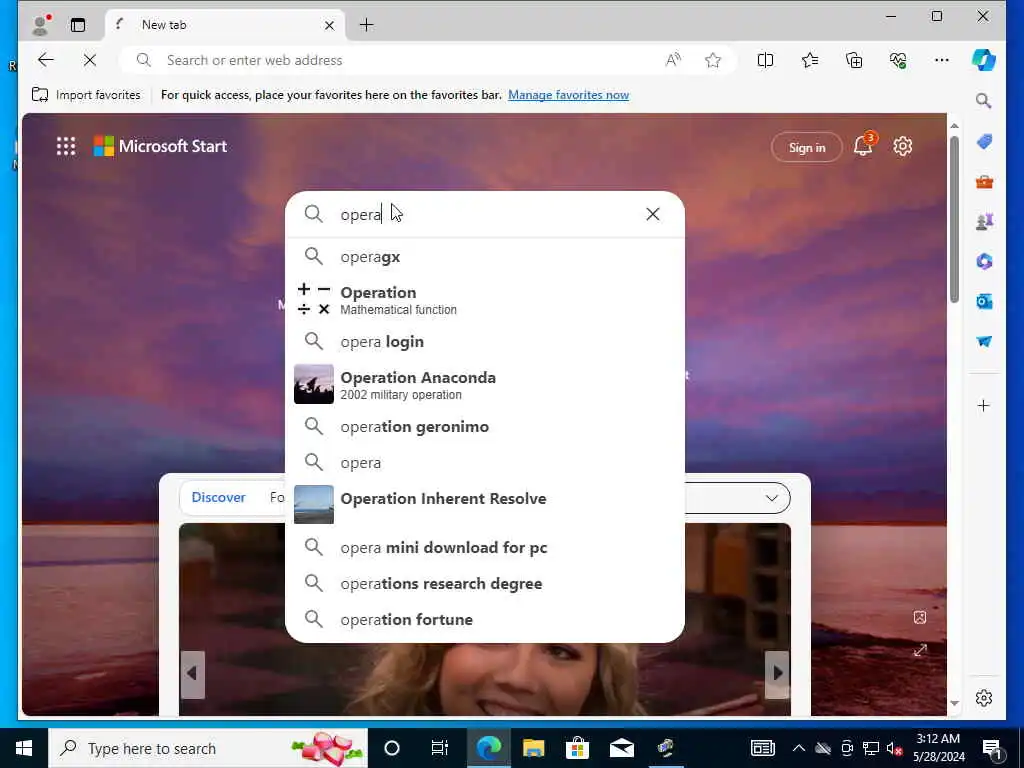Open a new tab with plus button

coord(366,25)
